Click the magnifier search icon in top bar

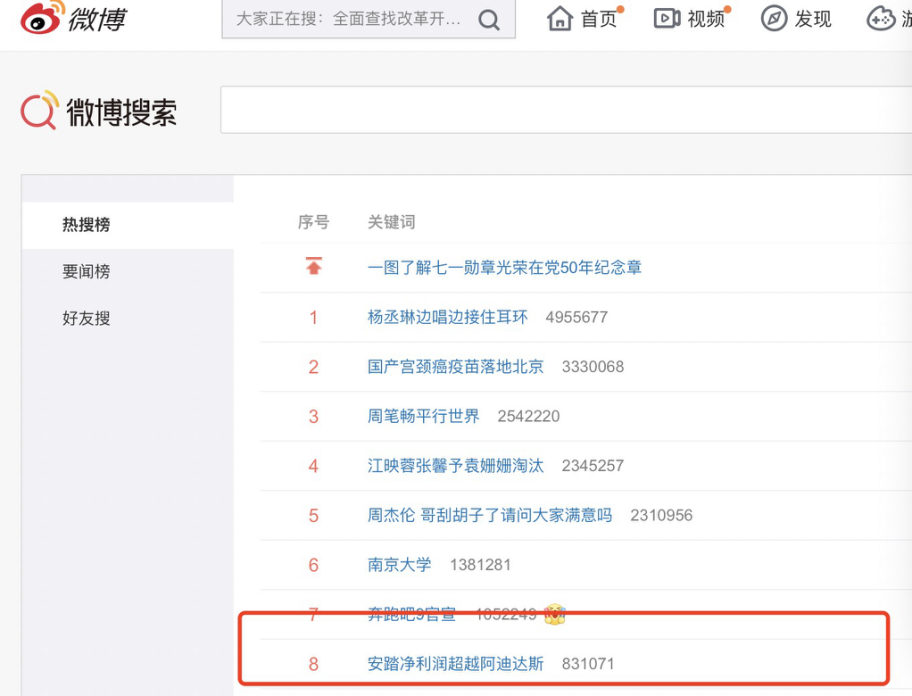pyautogui.click(x=489, y=20)
